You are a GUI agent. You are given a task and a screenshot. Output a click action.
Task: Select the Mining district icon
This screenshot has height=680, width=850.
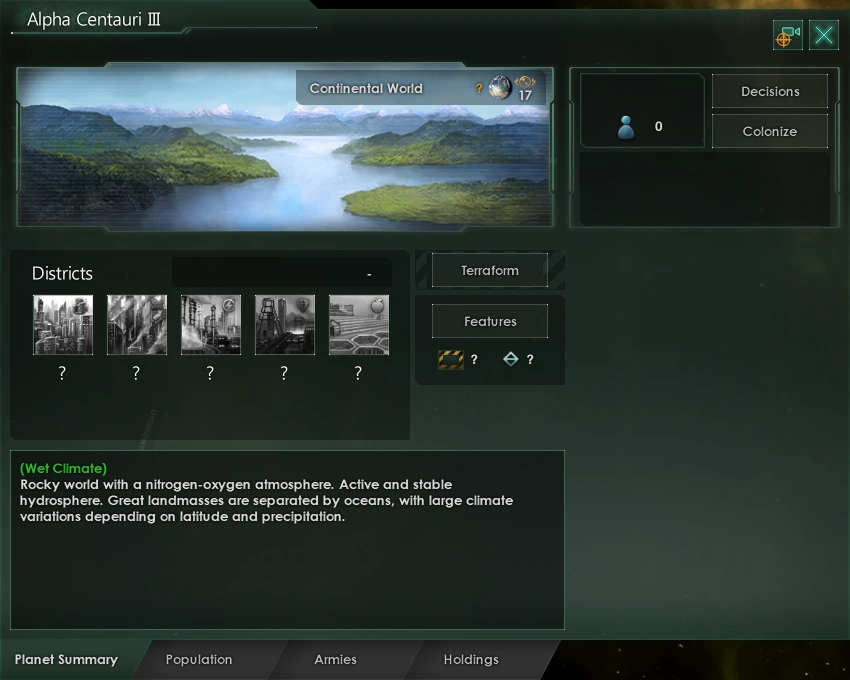point(284,324)
